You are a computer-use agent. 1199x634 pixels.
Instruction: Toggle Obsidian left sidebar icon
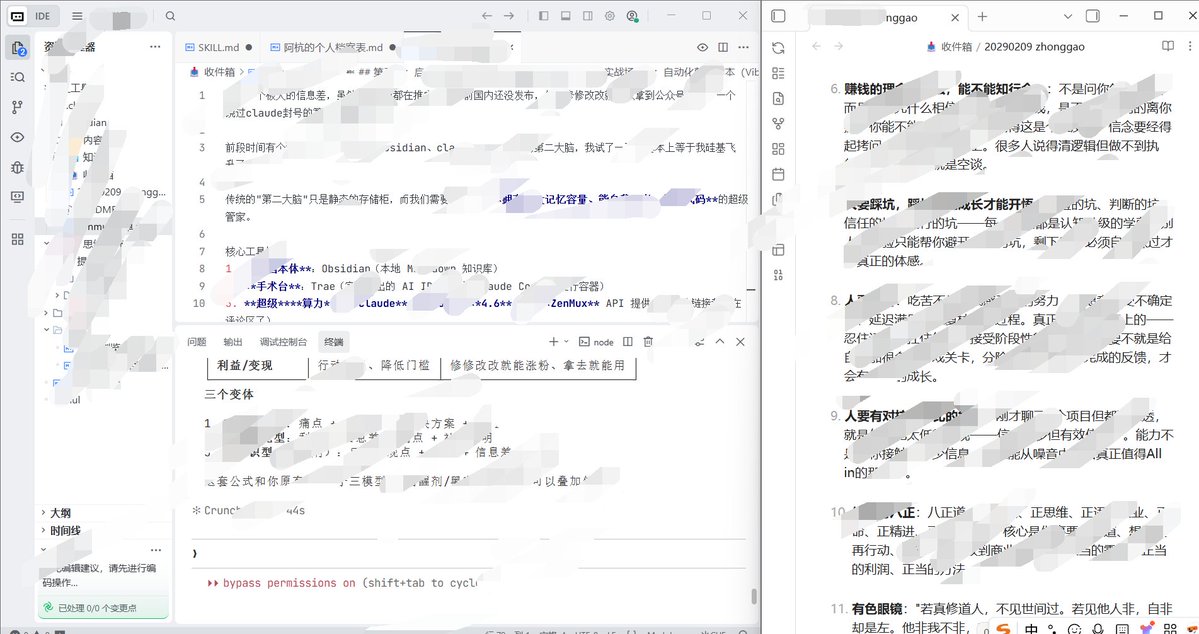[x=778, y=16]
